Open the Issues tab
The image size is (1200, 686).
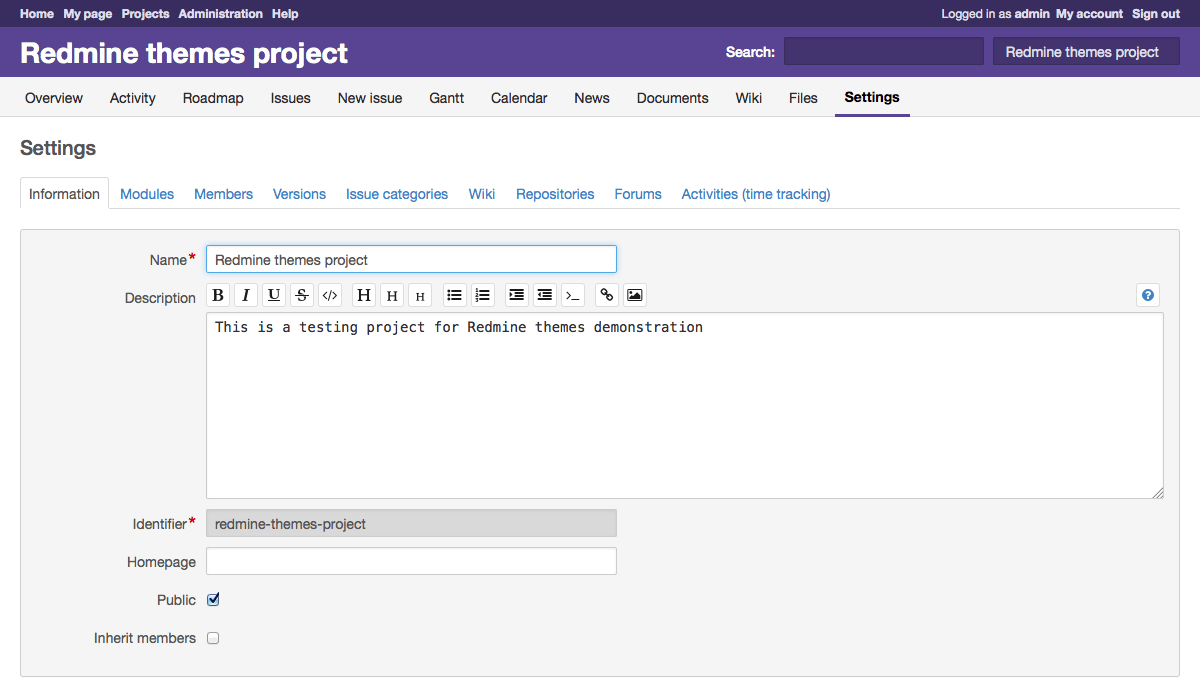pyautogui.click(x=290, y=98)
